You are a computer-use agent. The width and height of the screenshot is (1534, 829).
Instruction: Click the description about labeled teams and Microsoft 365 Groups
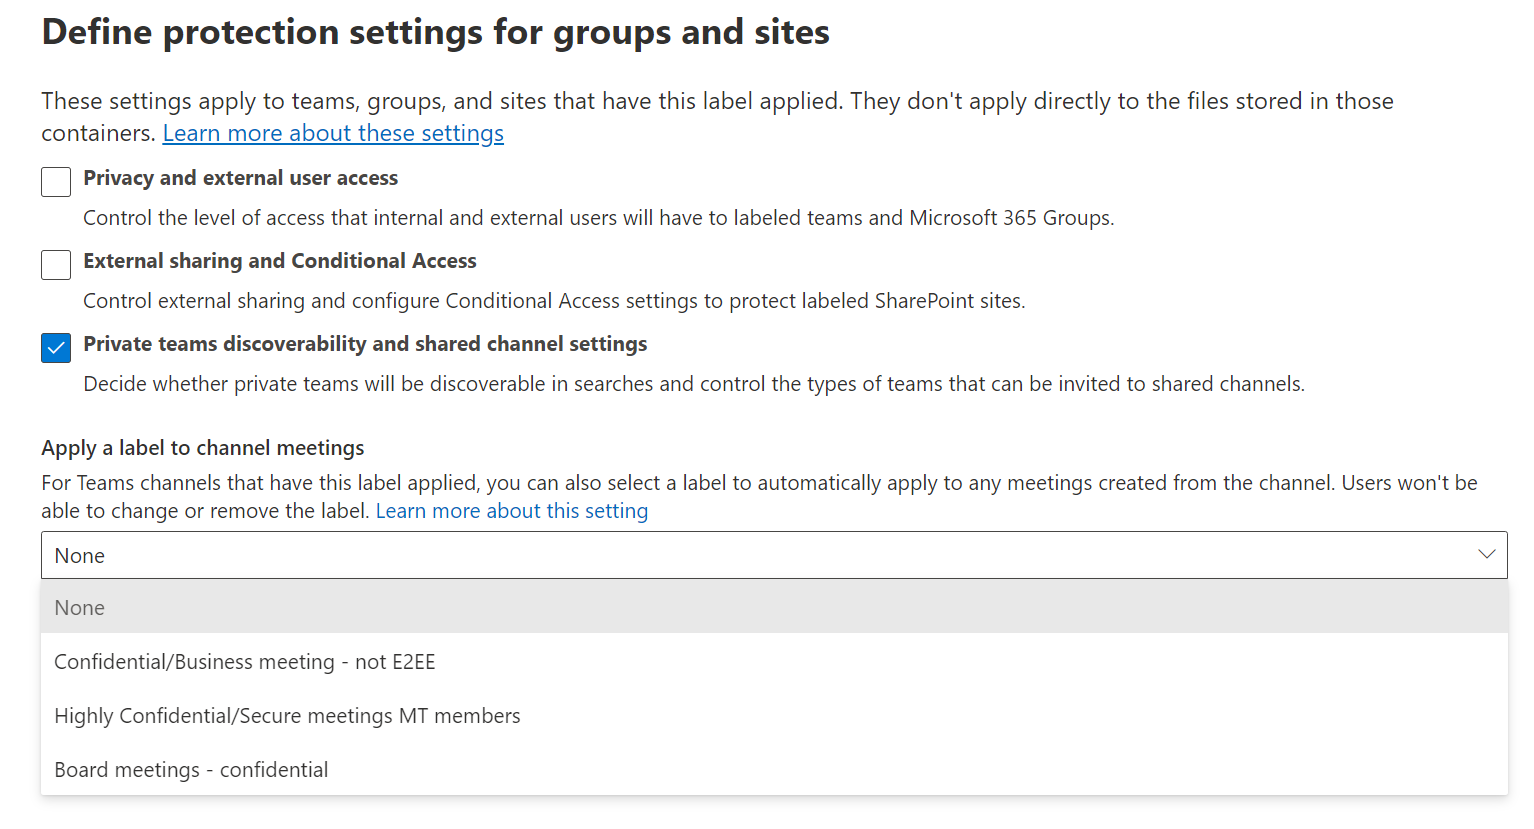point(598,218)
